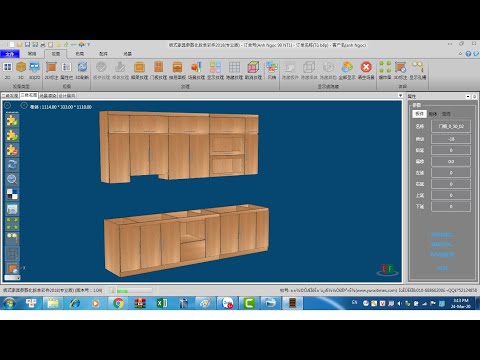Select fourth ribbon tab (layout)

(x=79, y=54)
